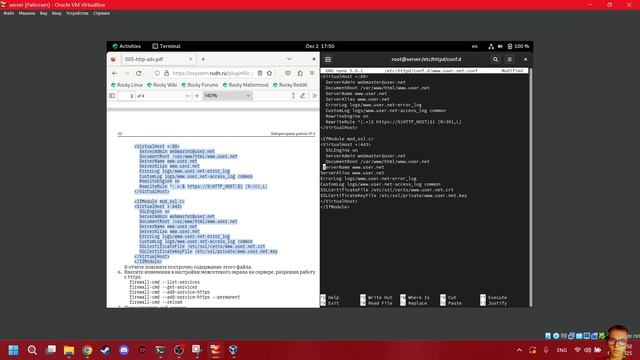Open the VirtualBox Машина menu

pos(27,13)
